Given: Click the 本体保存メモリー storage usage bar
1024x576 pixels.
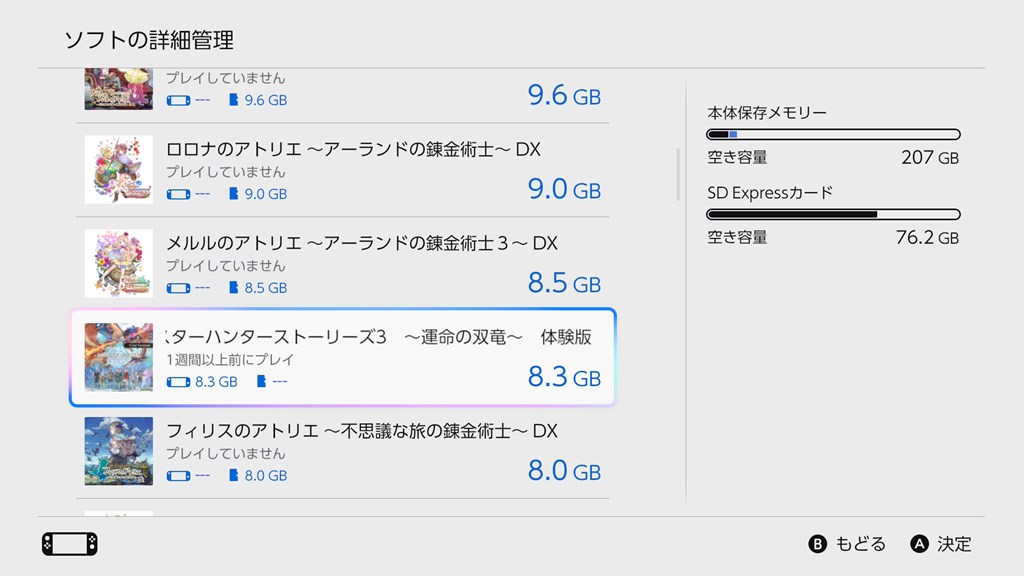Looking at the screenshot, I should tap(833, 134).
